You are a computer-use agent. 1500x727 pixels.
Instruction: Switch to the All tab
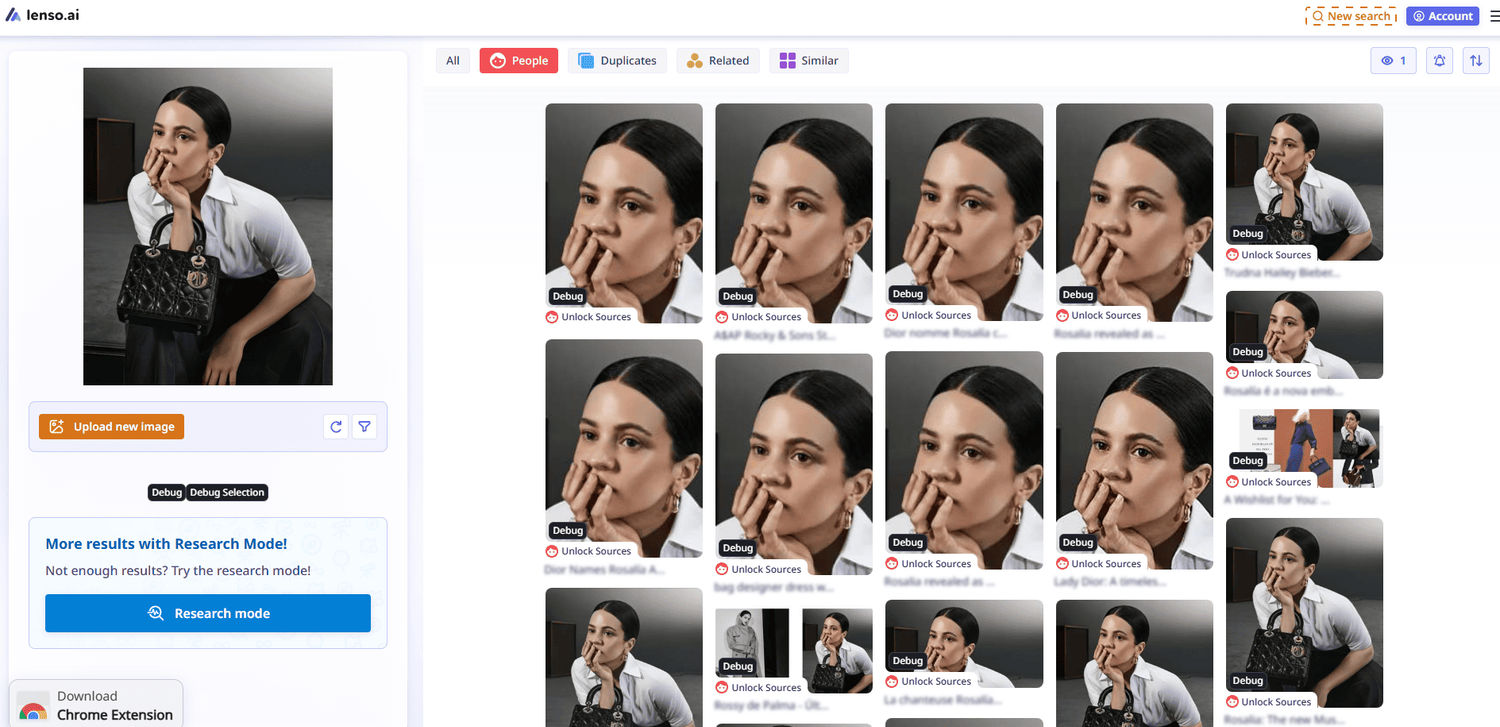(x=453, y=61)
